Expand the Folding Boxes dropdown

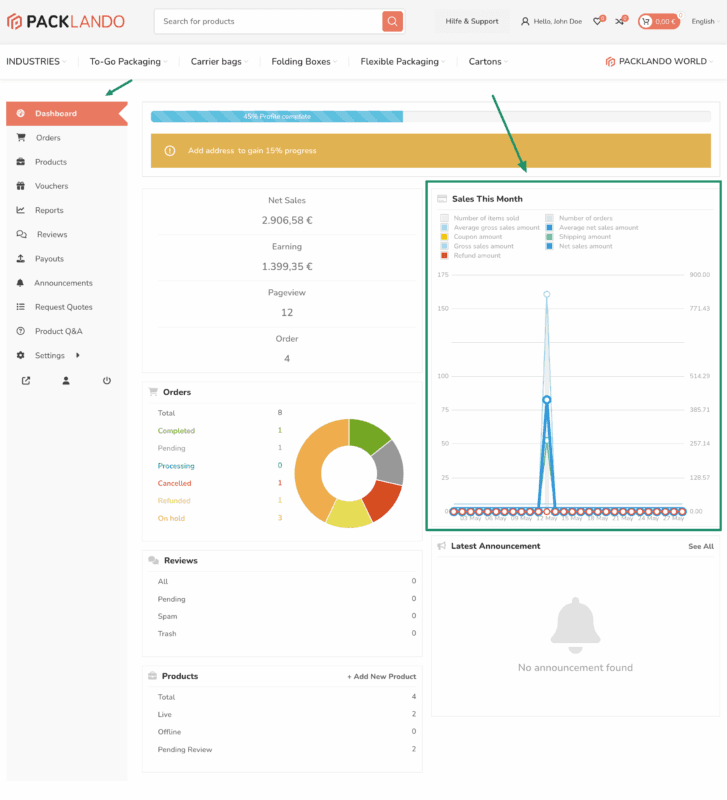304,62
